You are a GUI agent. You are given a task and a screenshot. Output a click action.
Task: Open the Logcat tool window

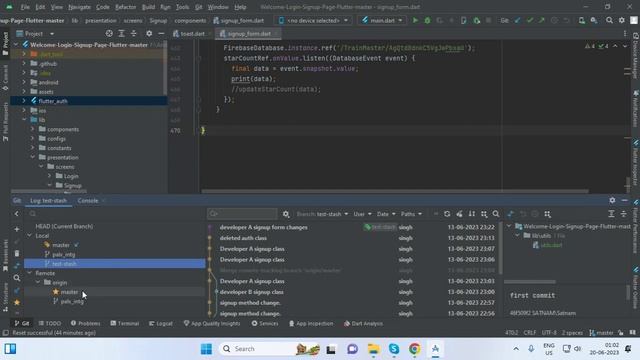tap(160, 323)
